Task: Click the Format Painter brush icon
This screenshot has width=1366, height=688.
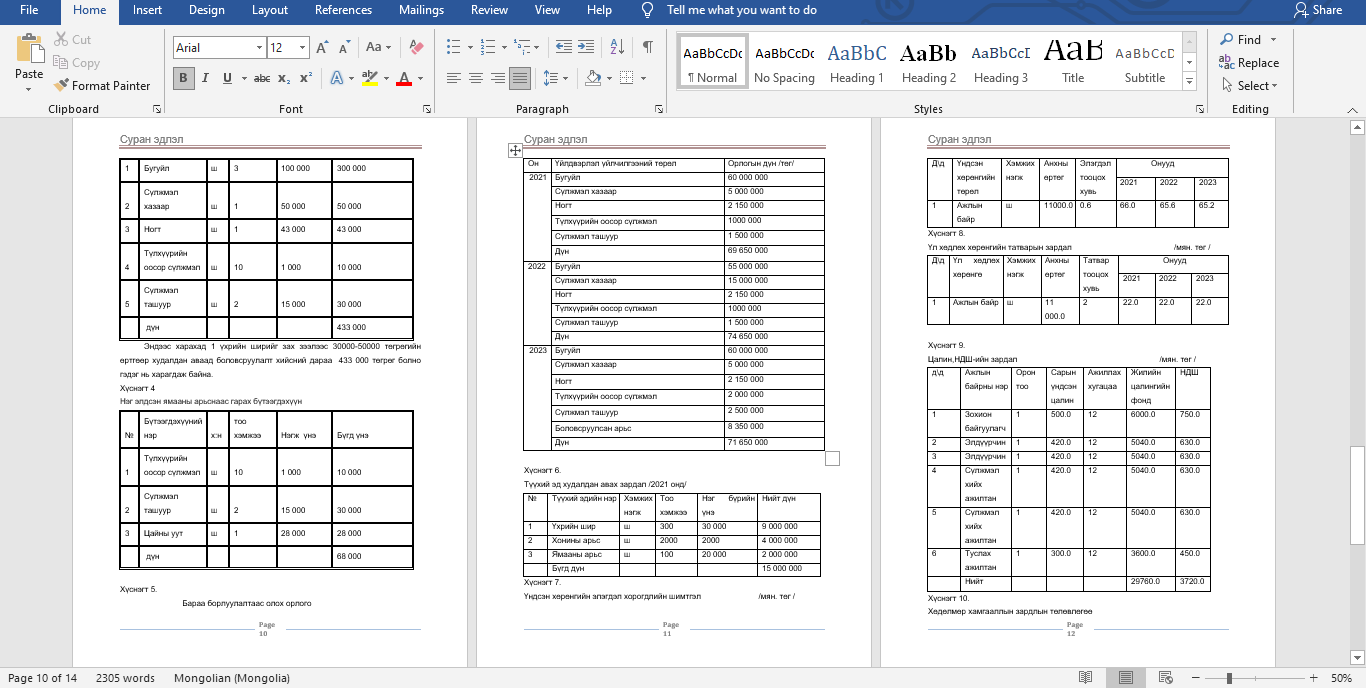Action: (x=62, y=86)
